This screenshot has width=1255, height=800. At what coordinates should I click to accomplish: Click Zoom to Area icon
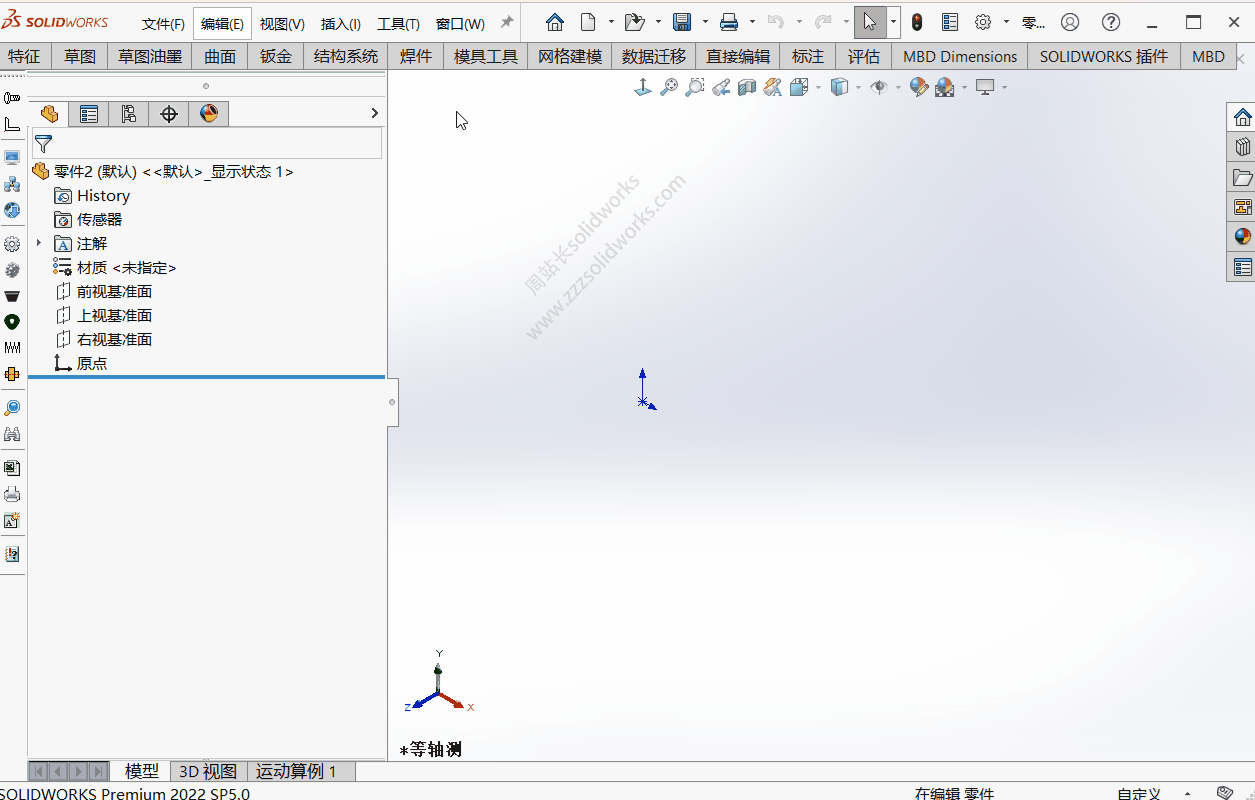[695, 88]
